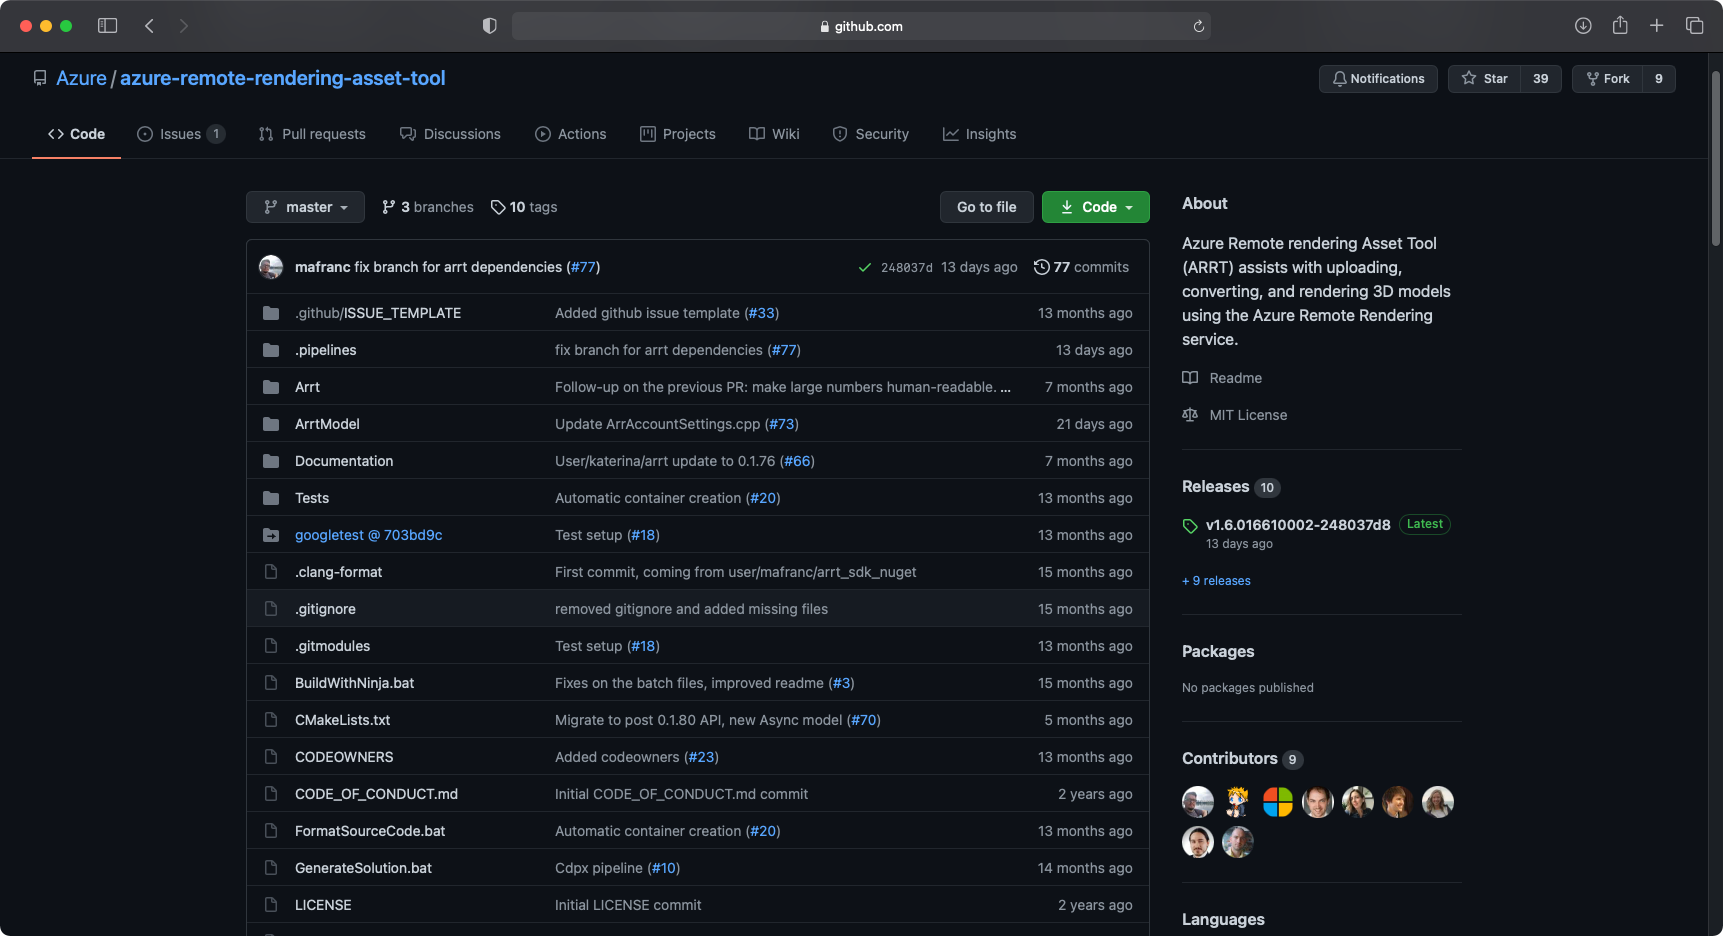The height and width of the screenshot is (936, 1723).
Task: Switch to the Issues tab
Action: [180, 134]
